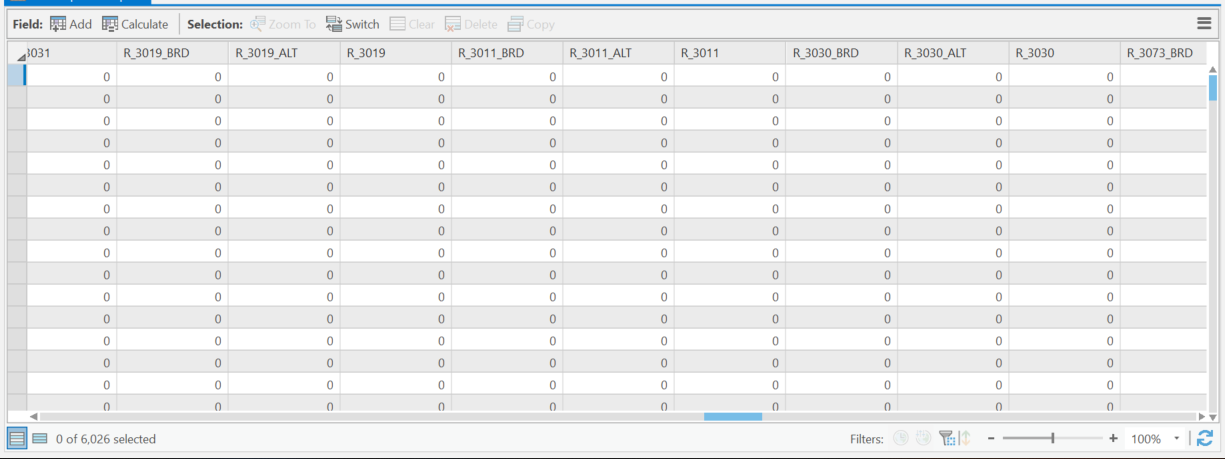The height and width of the screenshot is (459, 1225).
Task: Click the grayed-out Zoom To button
Action: tap(283, 24)
